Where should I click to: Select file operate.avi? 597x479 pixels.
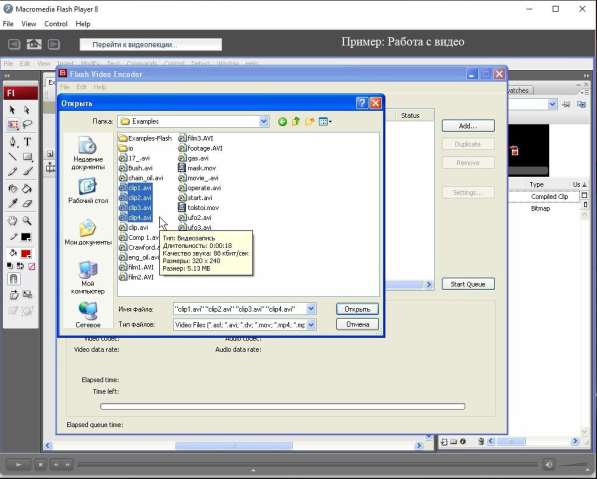[200, 188]
